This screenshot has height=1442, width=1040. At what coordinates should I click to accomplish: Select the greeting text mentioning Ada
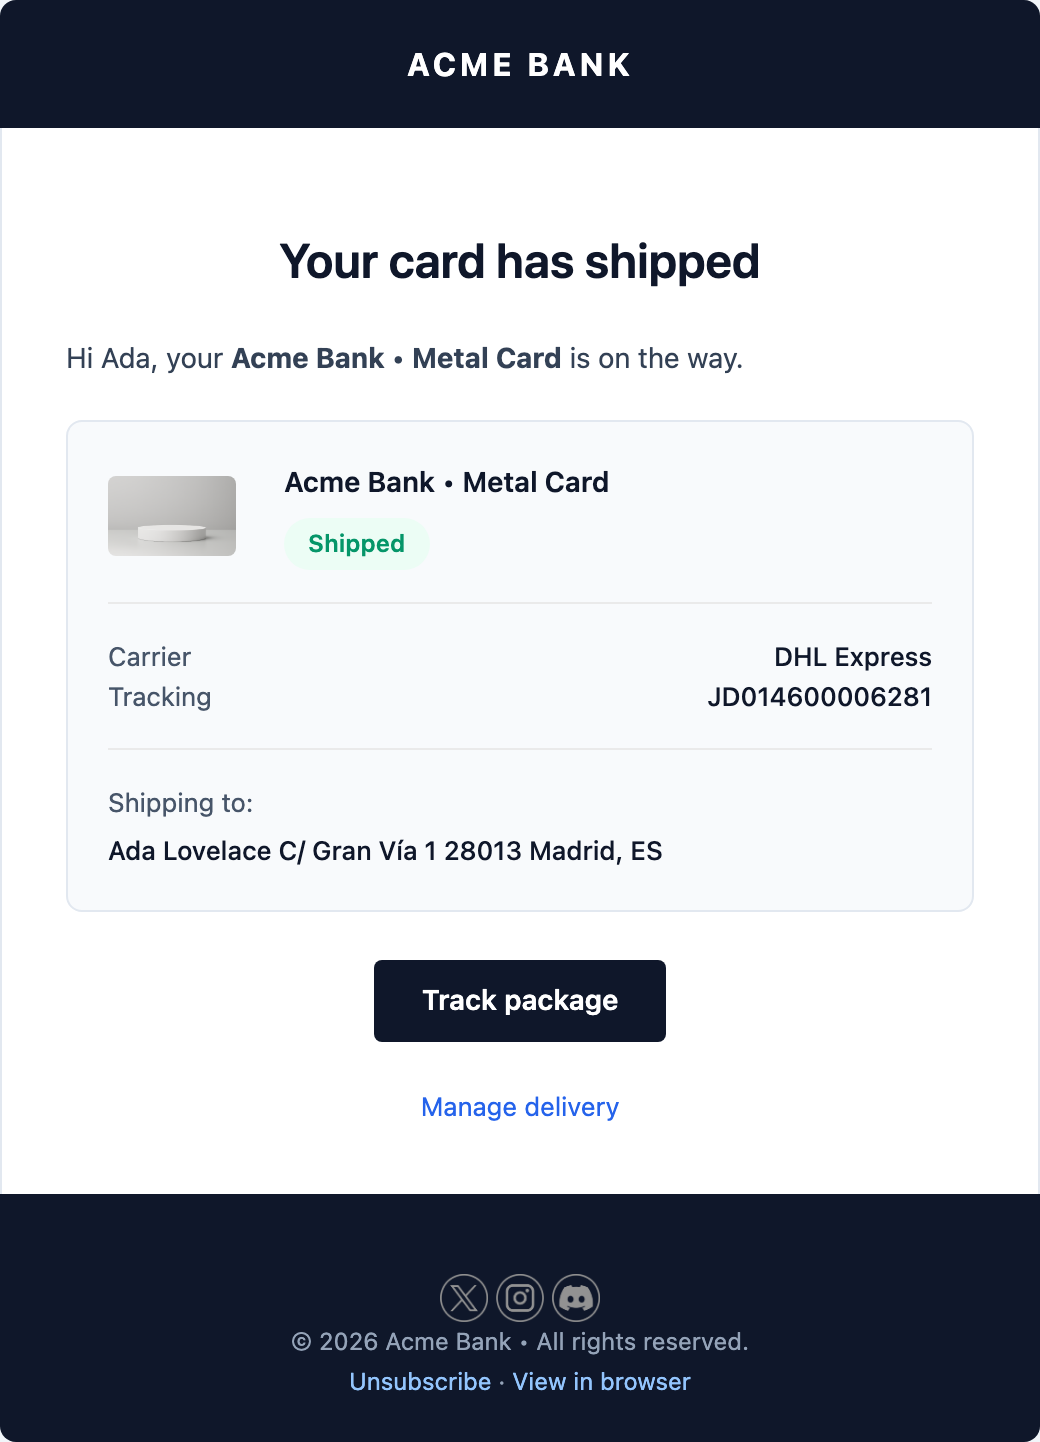point(404,358)
